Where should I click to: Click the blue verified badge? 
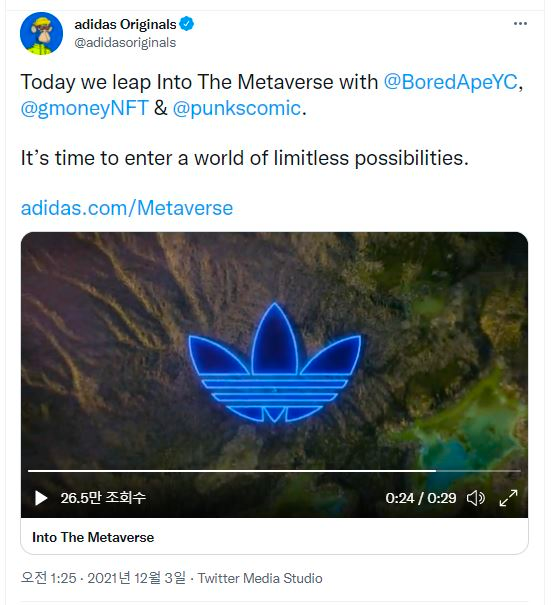(x=187, y=24)
